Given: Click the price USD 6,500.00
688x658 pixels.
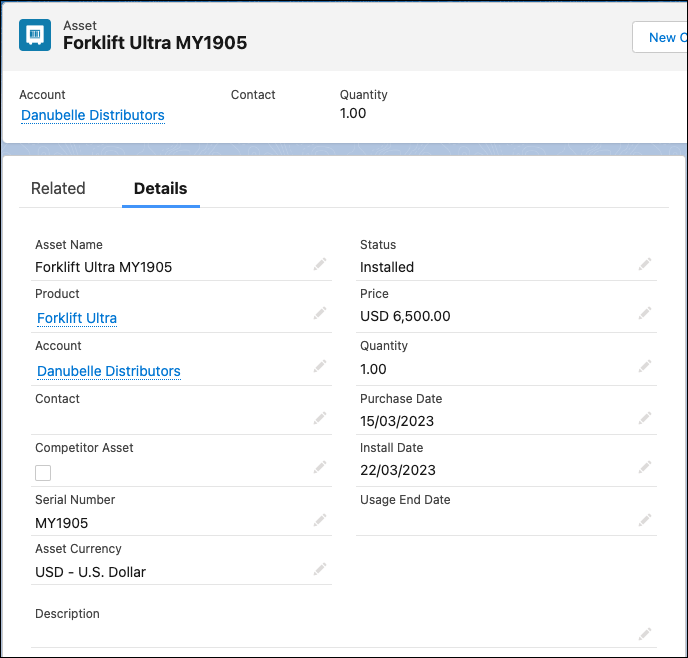Looking at the screenshot, I should coord(405,316).
